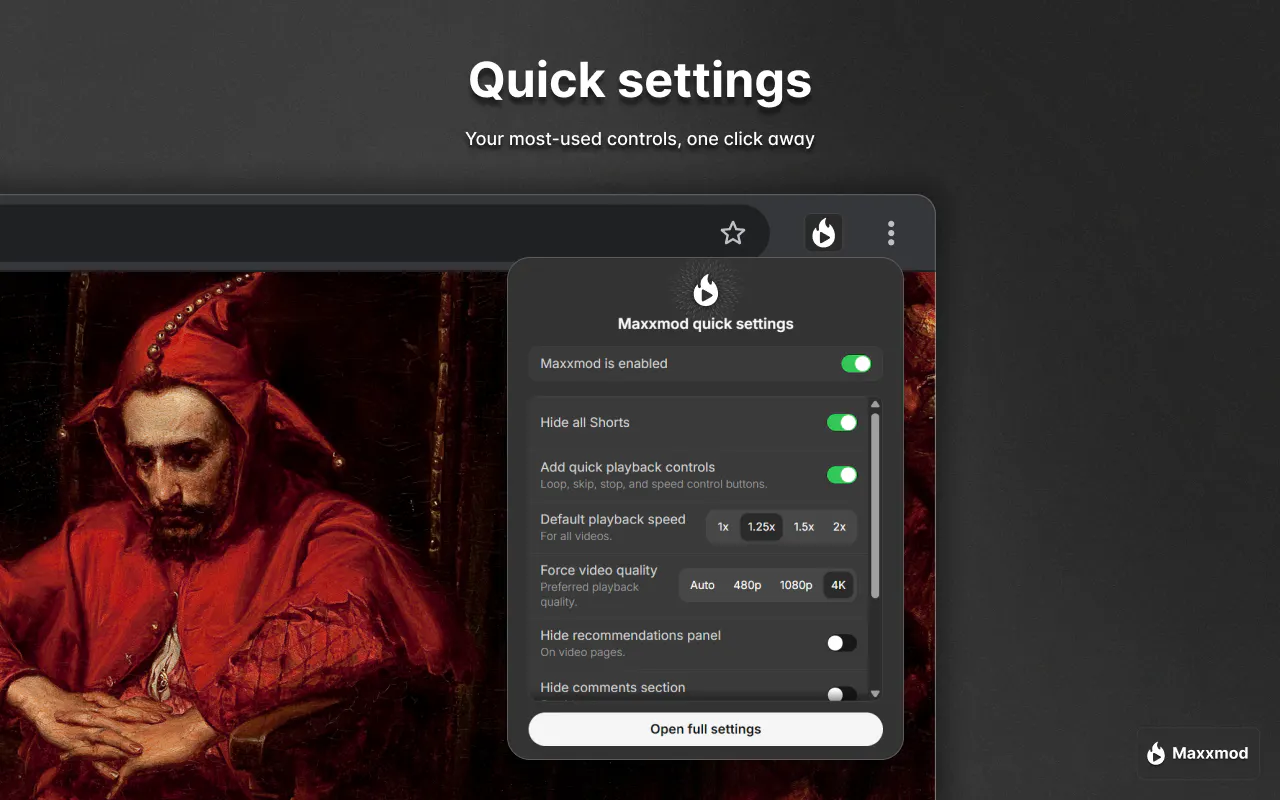Select 1.25x default playback speed
The image size is (1280, 800).
(x=762, y=527)
